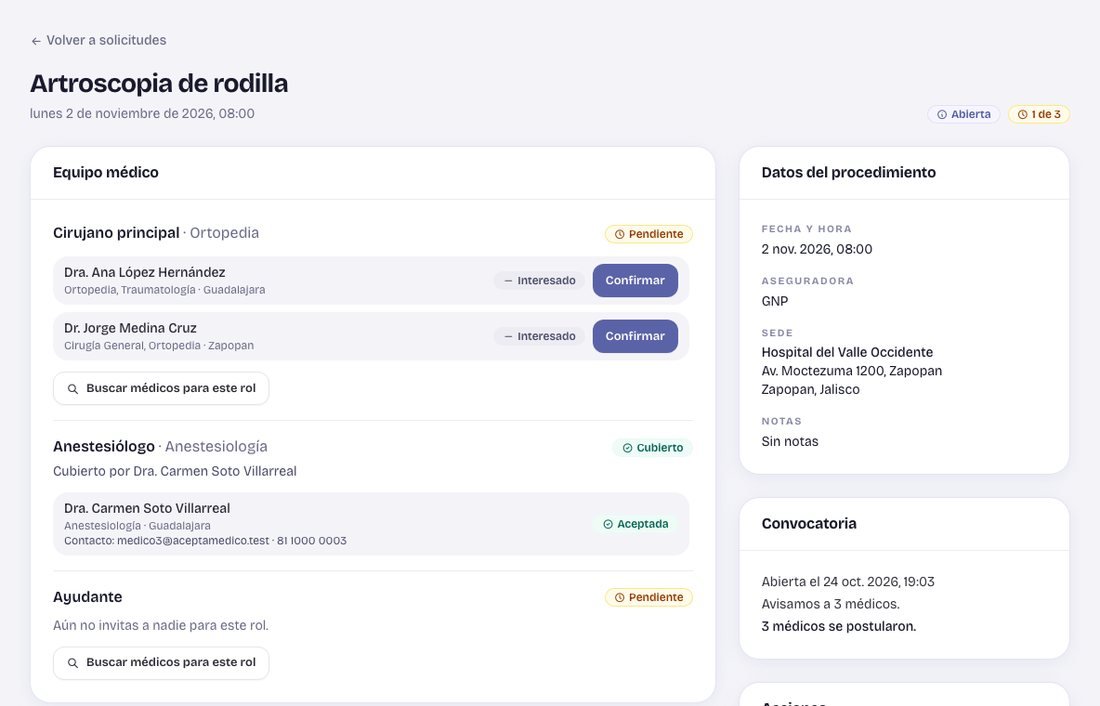Image resolution: width=1100 pixels, height=706 pixels.
Task: Click check icon in Aceptada badge
Action: click(608, 524)
